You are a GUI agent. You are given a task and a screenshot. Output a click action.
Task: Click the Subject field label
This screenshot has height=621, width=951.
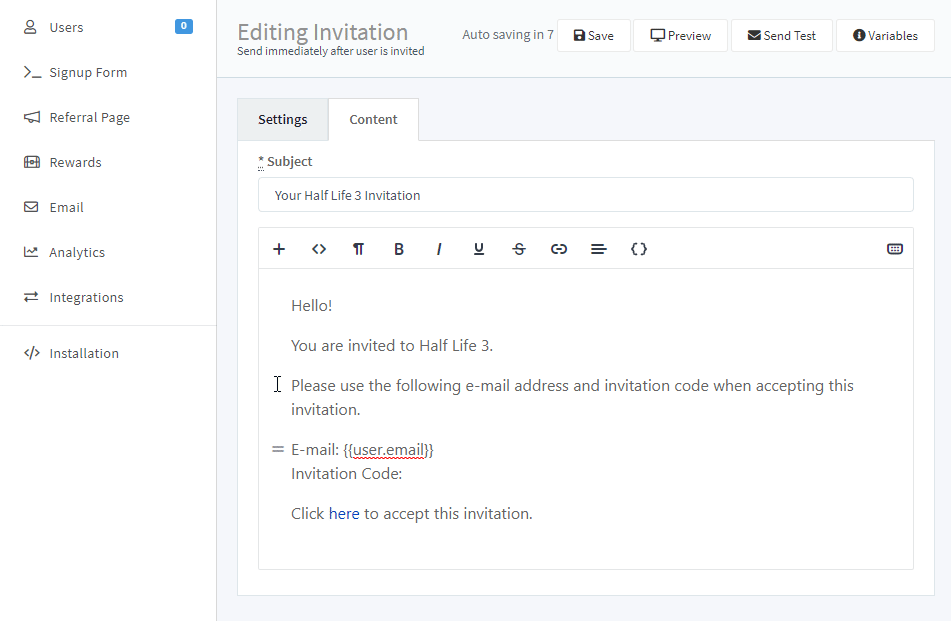285,162
